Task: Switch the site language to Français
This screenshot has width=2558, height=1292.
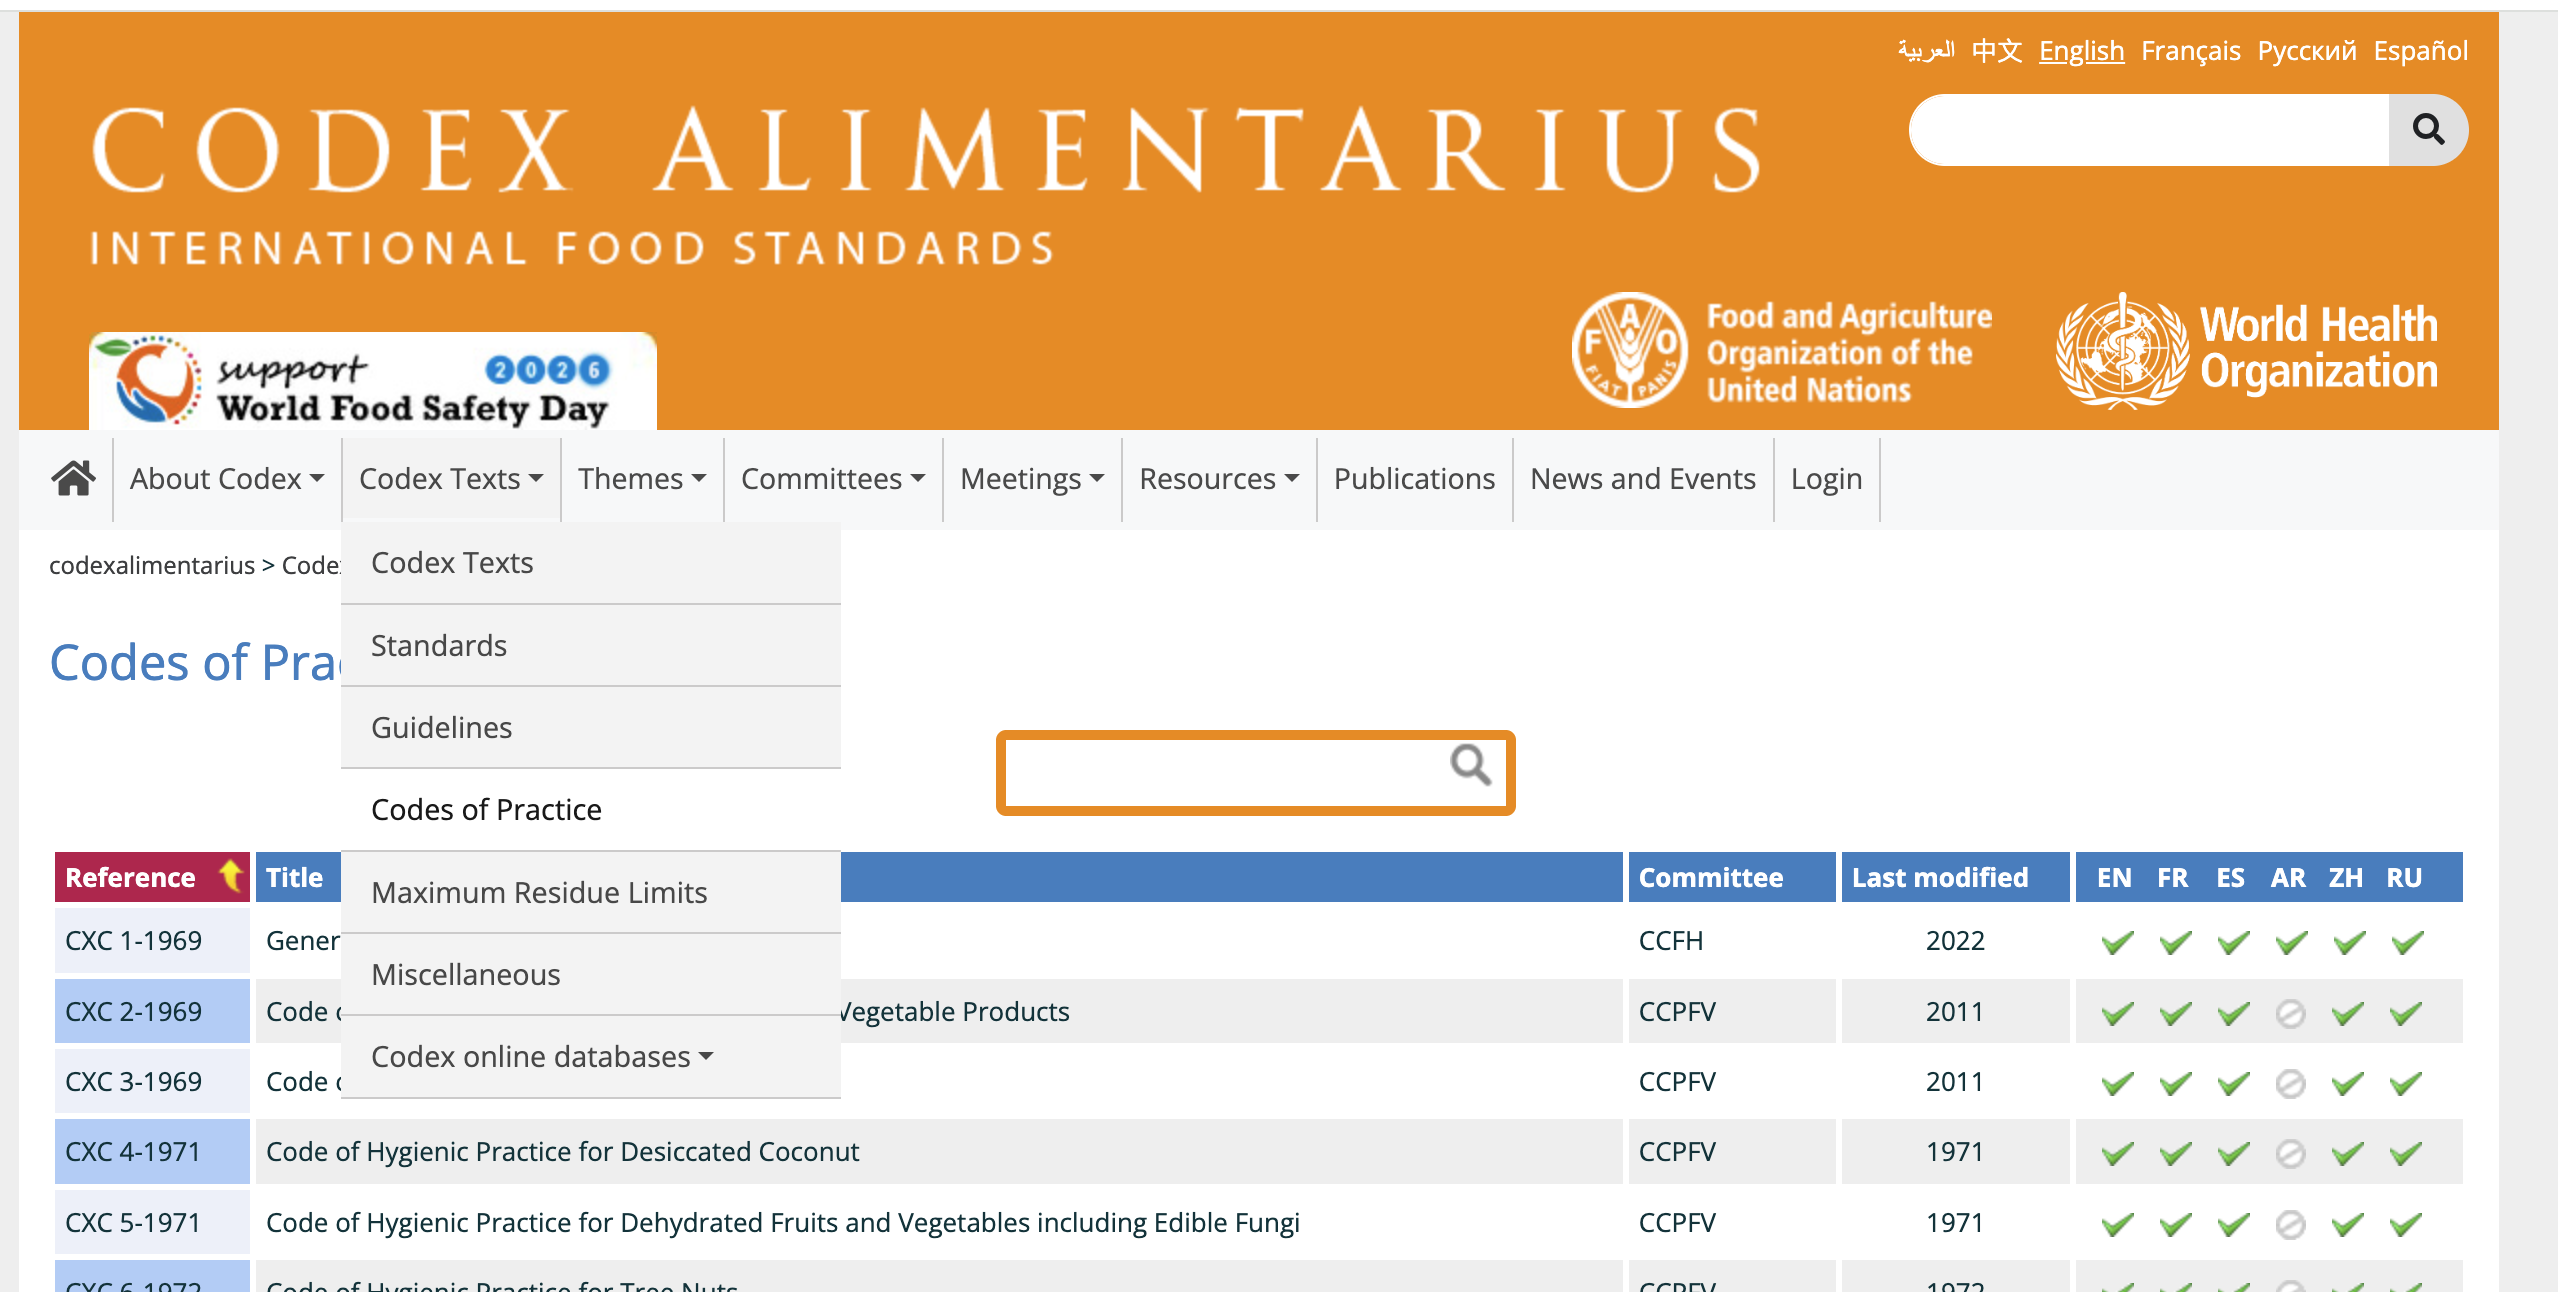Action: (x=2190, y=51)
